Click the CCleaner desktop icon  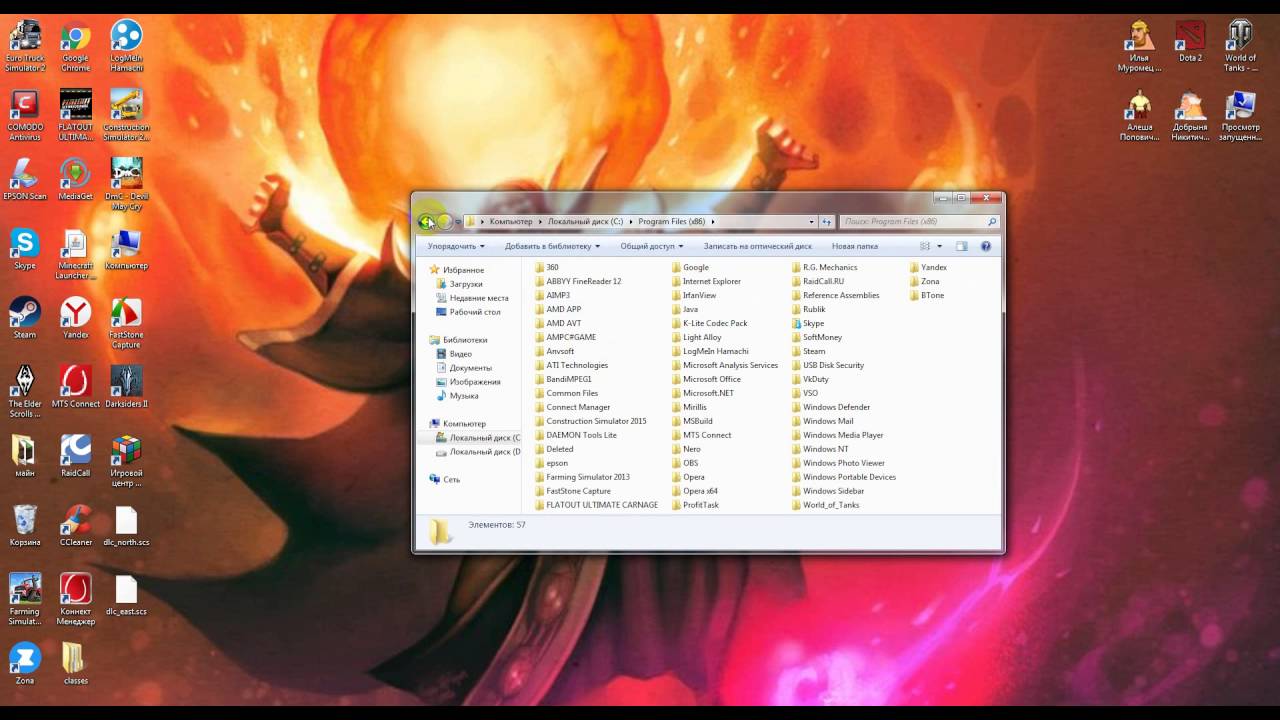click(75, 525)
